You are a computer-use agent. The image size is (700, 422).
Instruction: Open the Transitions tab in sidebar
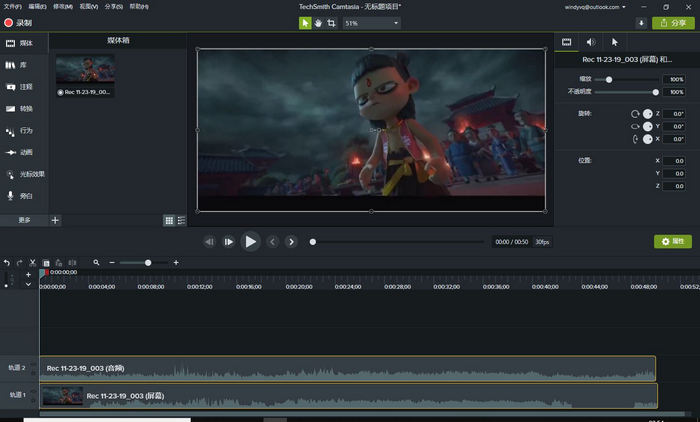(24, 109)
